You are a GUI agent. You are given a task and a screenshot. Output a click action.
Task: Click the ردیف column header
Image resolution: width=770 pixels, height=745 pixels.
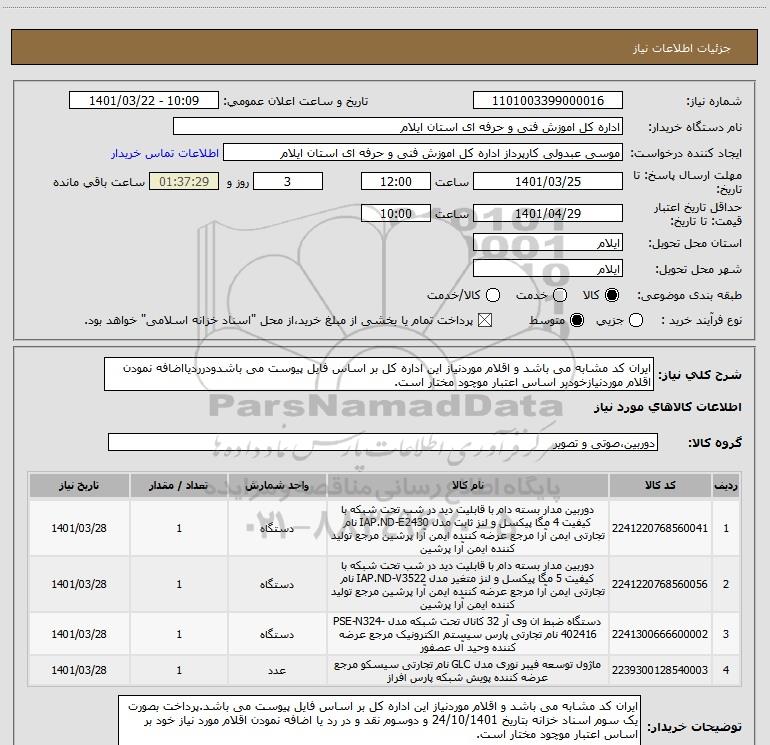tap(726, 485)
